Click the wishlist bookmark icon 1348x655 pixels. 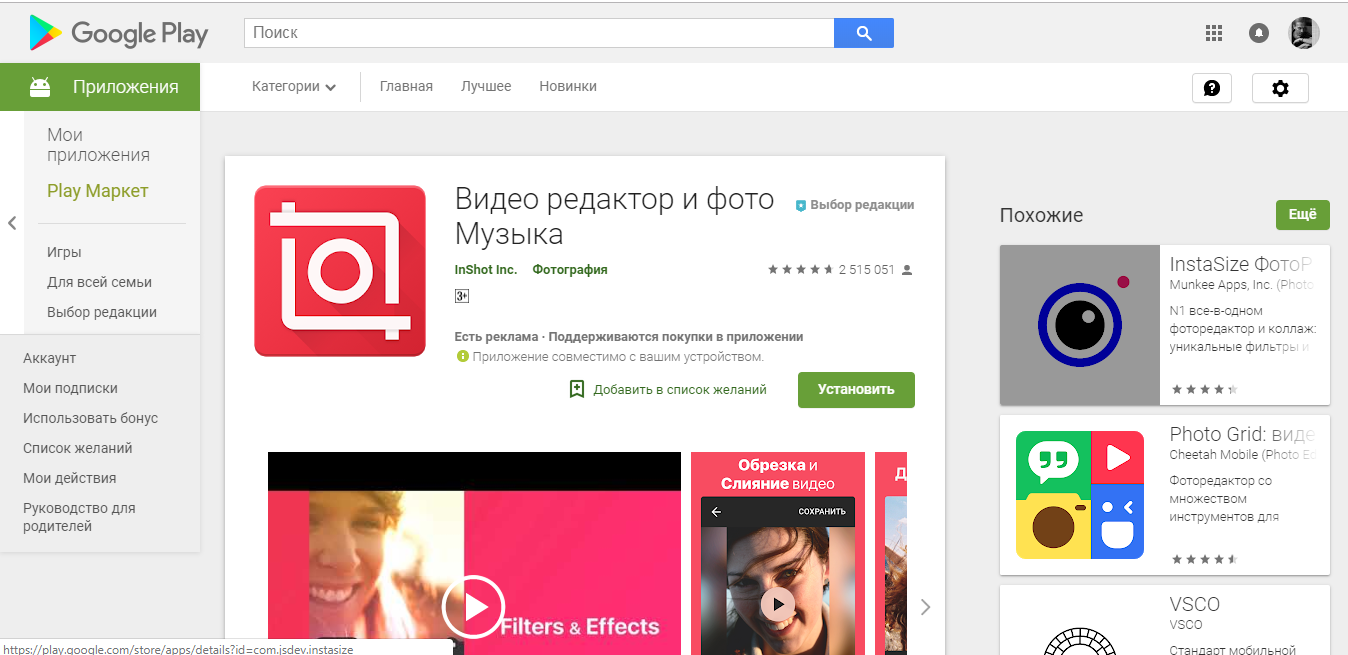click(577, 389)
